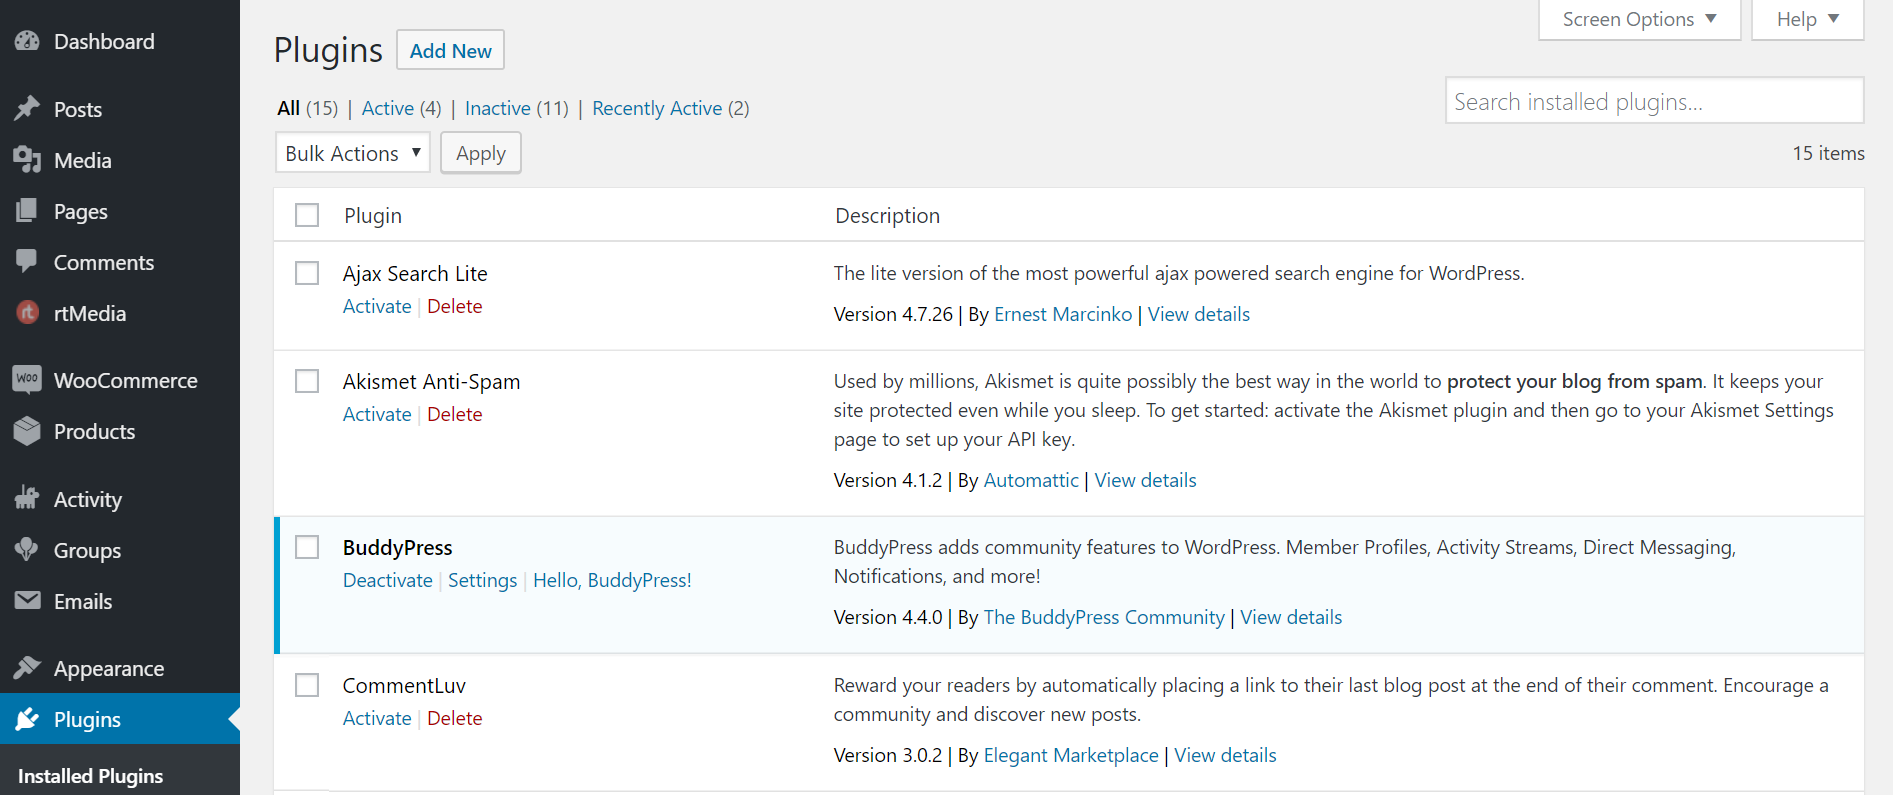Deactivate the BuddyPress plugin

[x=388, y=580]
